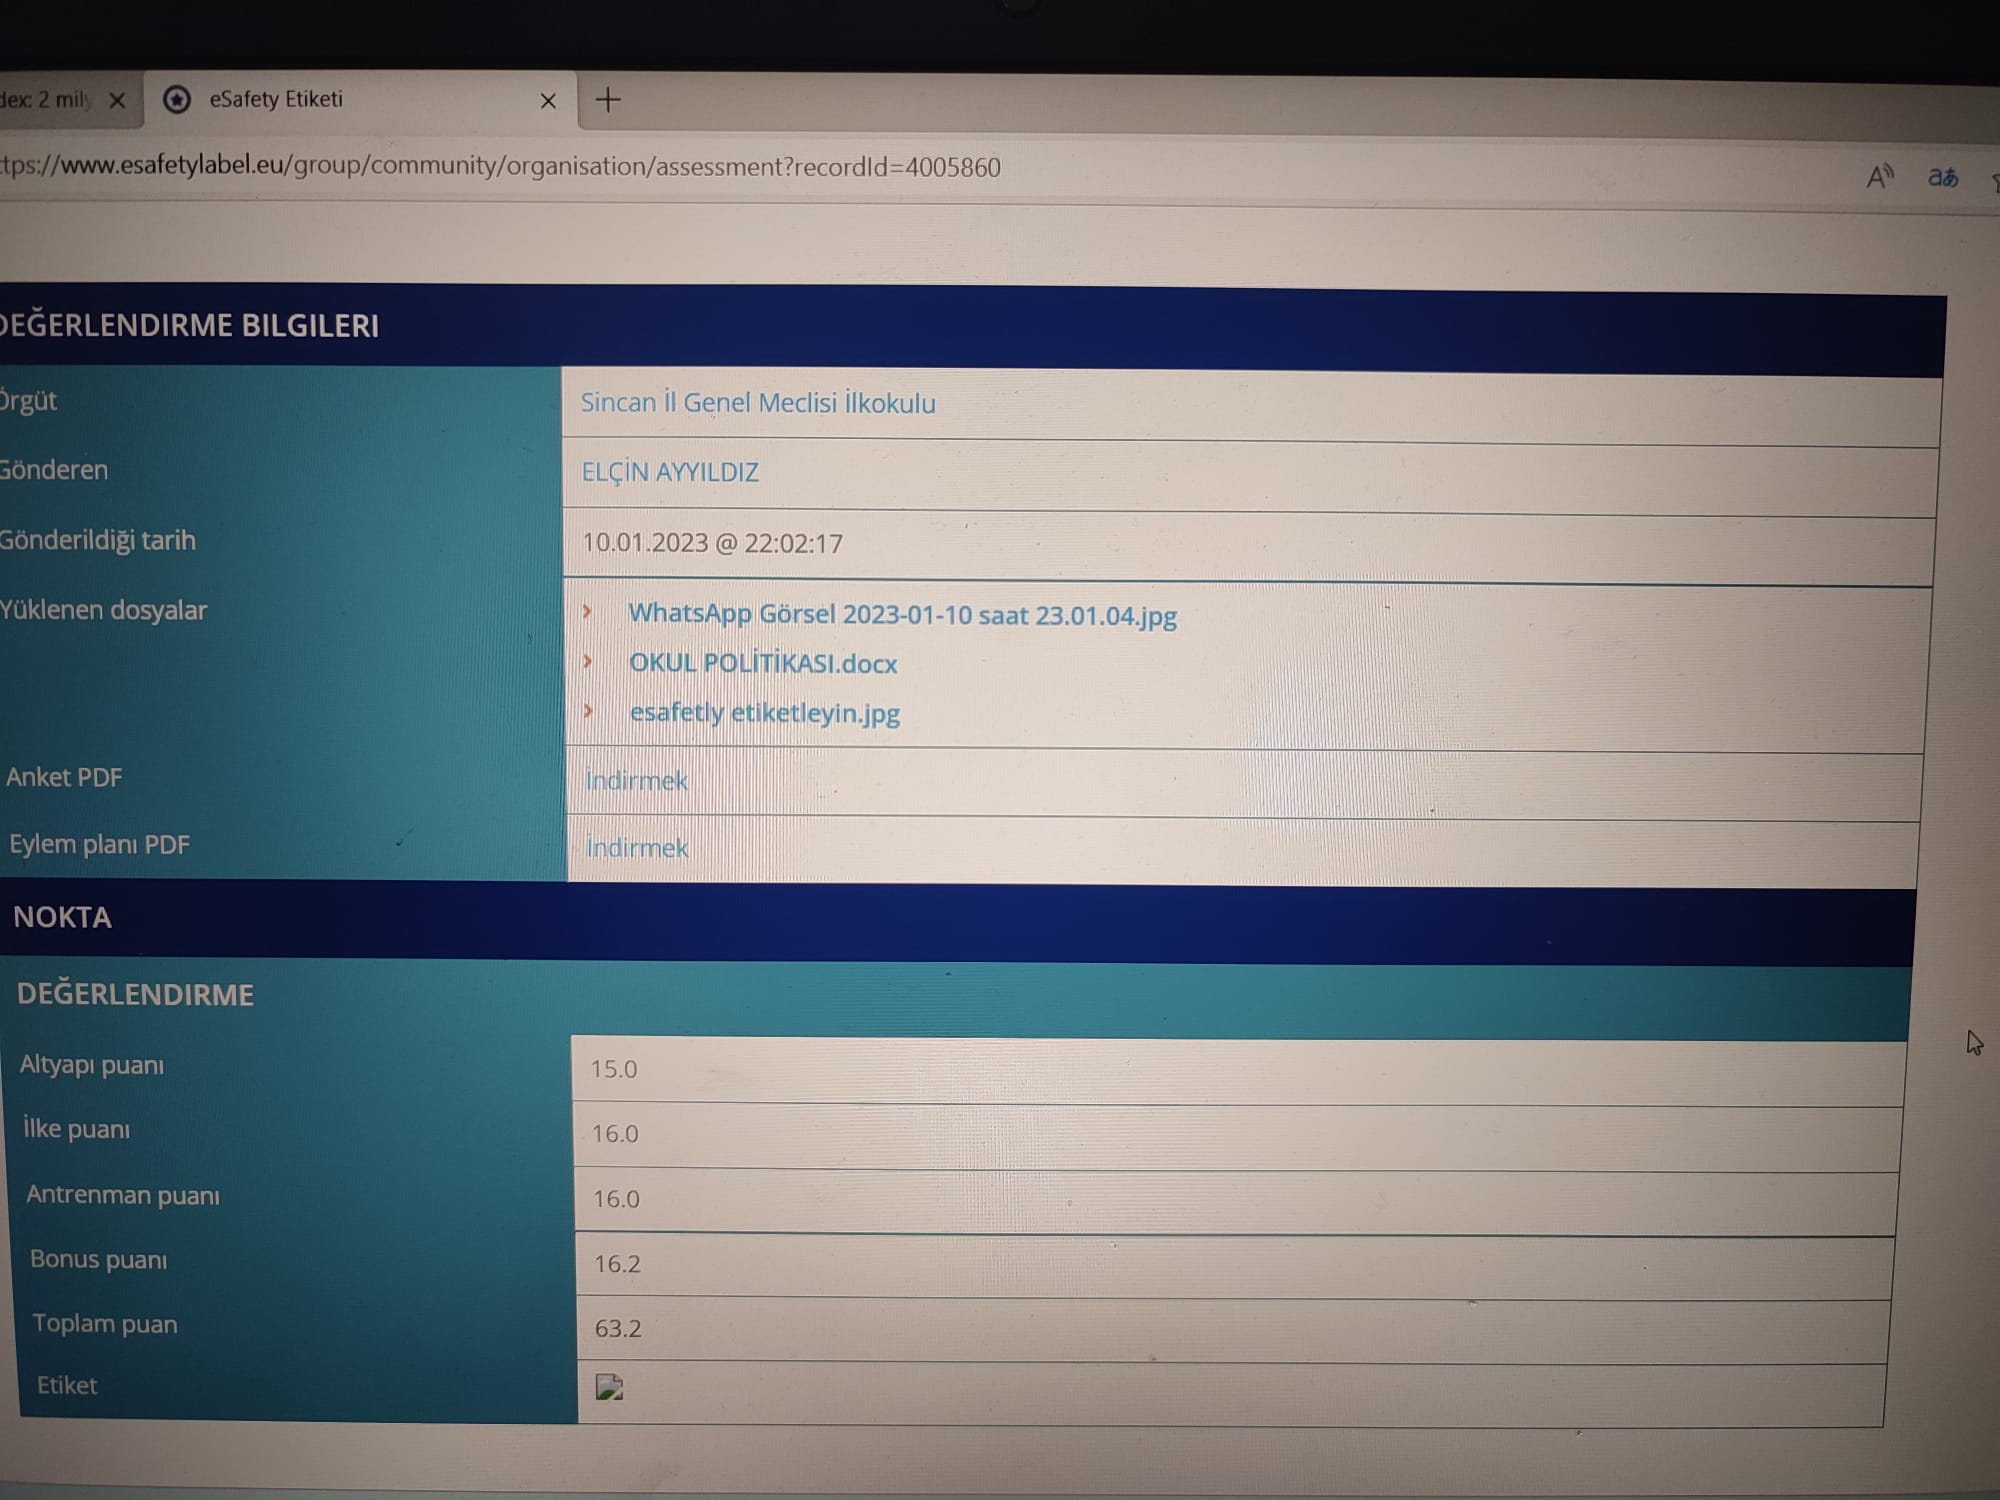The image size is (2000, 1500).
Task: Close the first partially visible tab
Action: (117, 100)
